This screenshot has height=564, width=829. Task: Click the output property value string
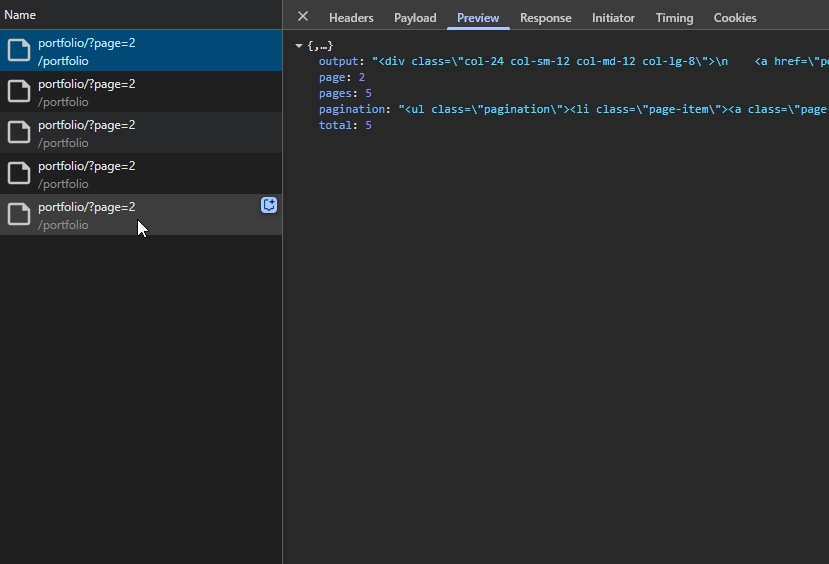tap(600, 61)
